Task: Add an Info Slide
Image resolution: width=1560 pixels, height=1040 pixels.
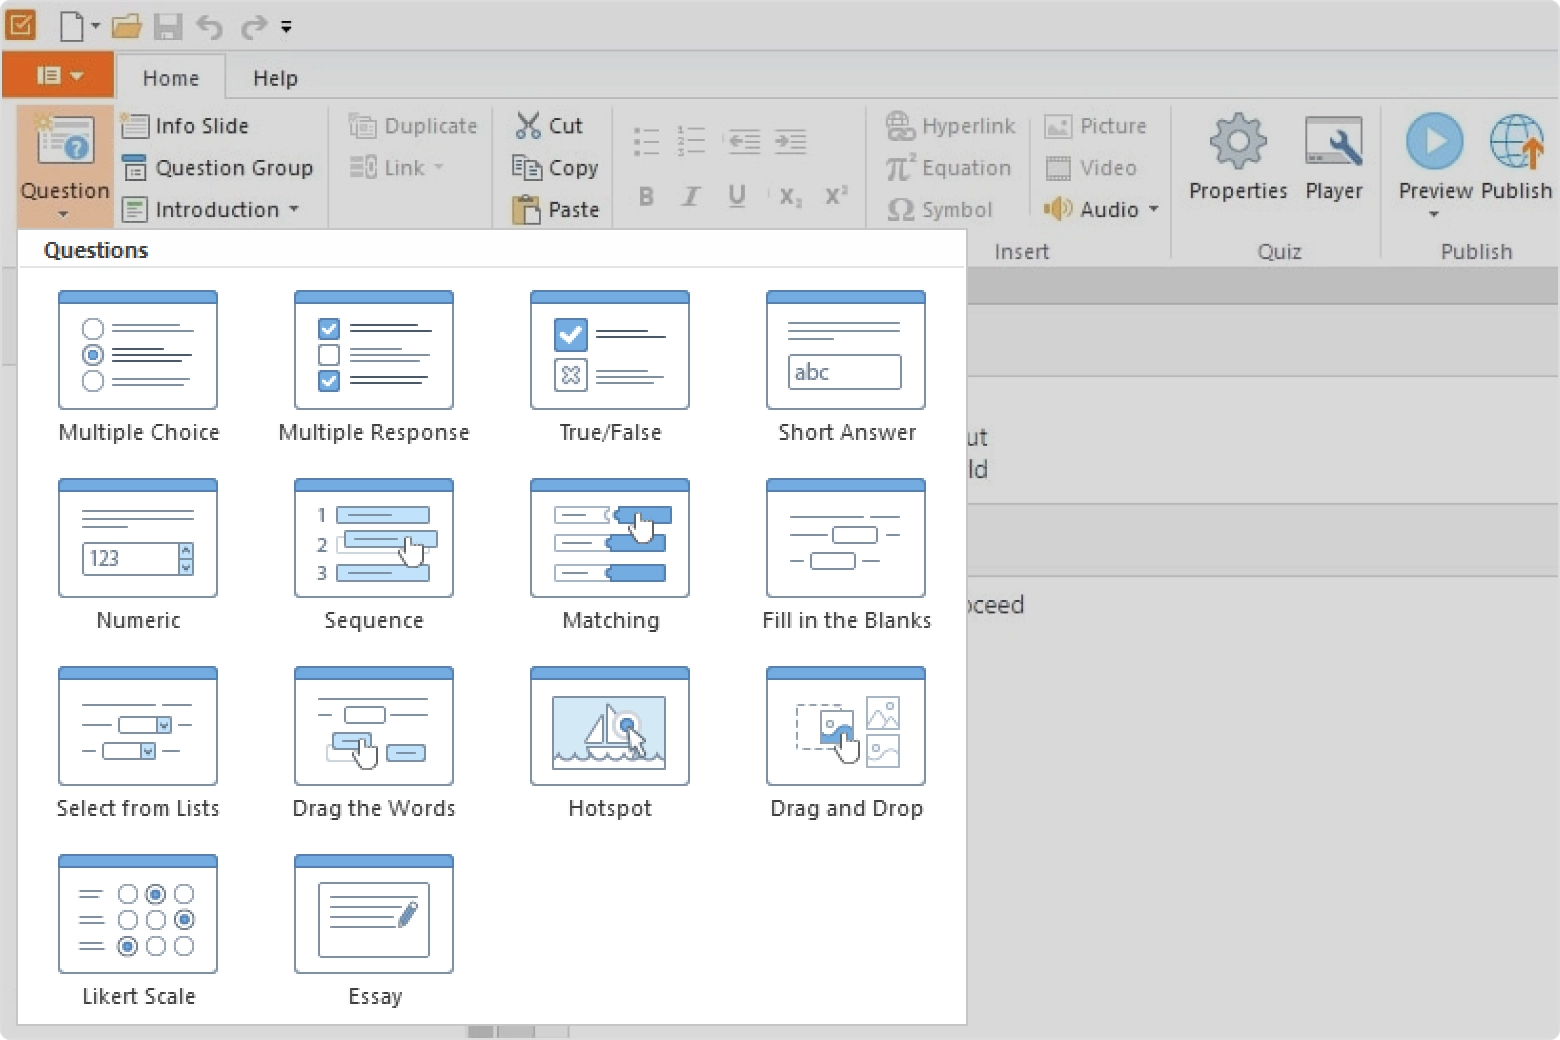Action: click(x=185, y=126)
